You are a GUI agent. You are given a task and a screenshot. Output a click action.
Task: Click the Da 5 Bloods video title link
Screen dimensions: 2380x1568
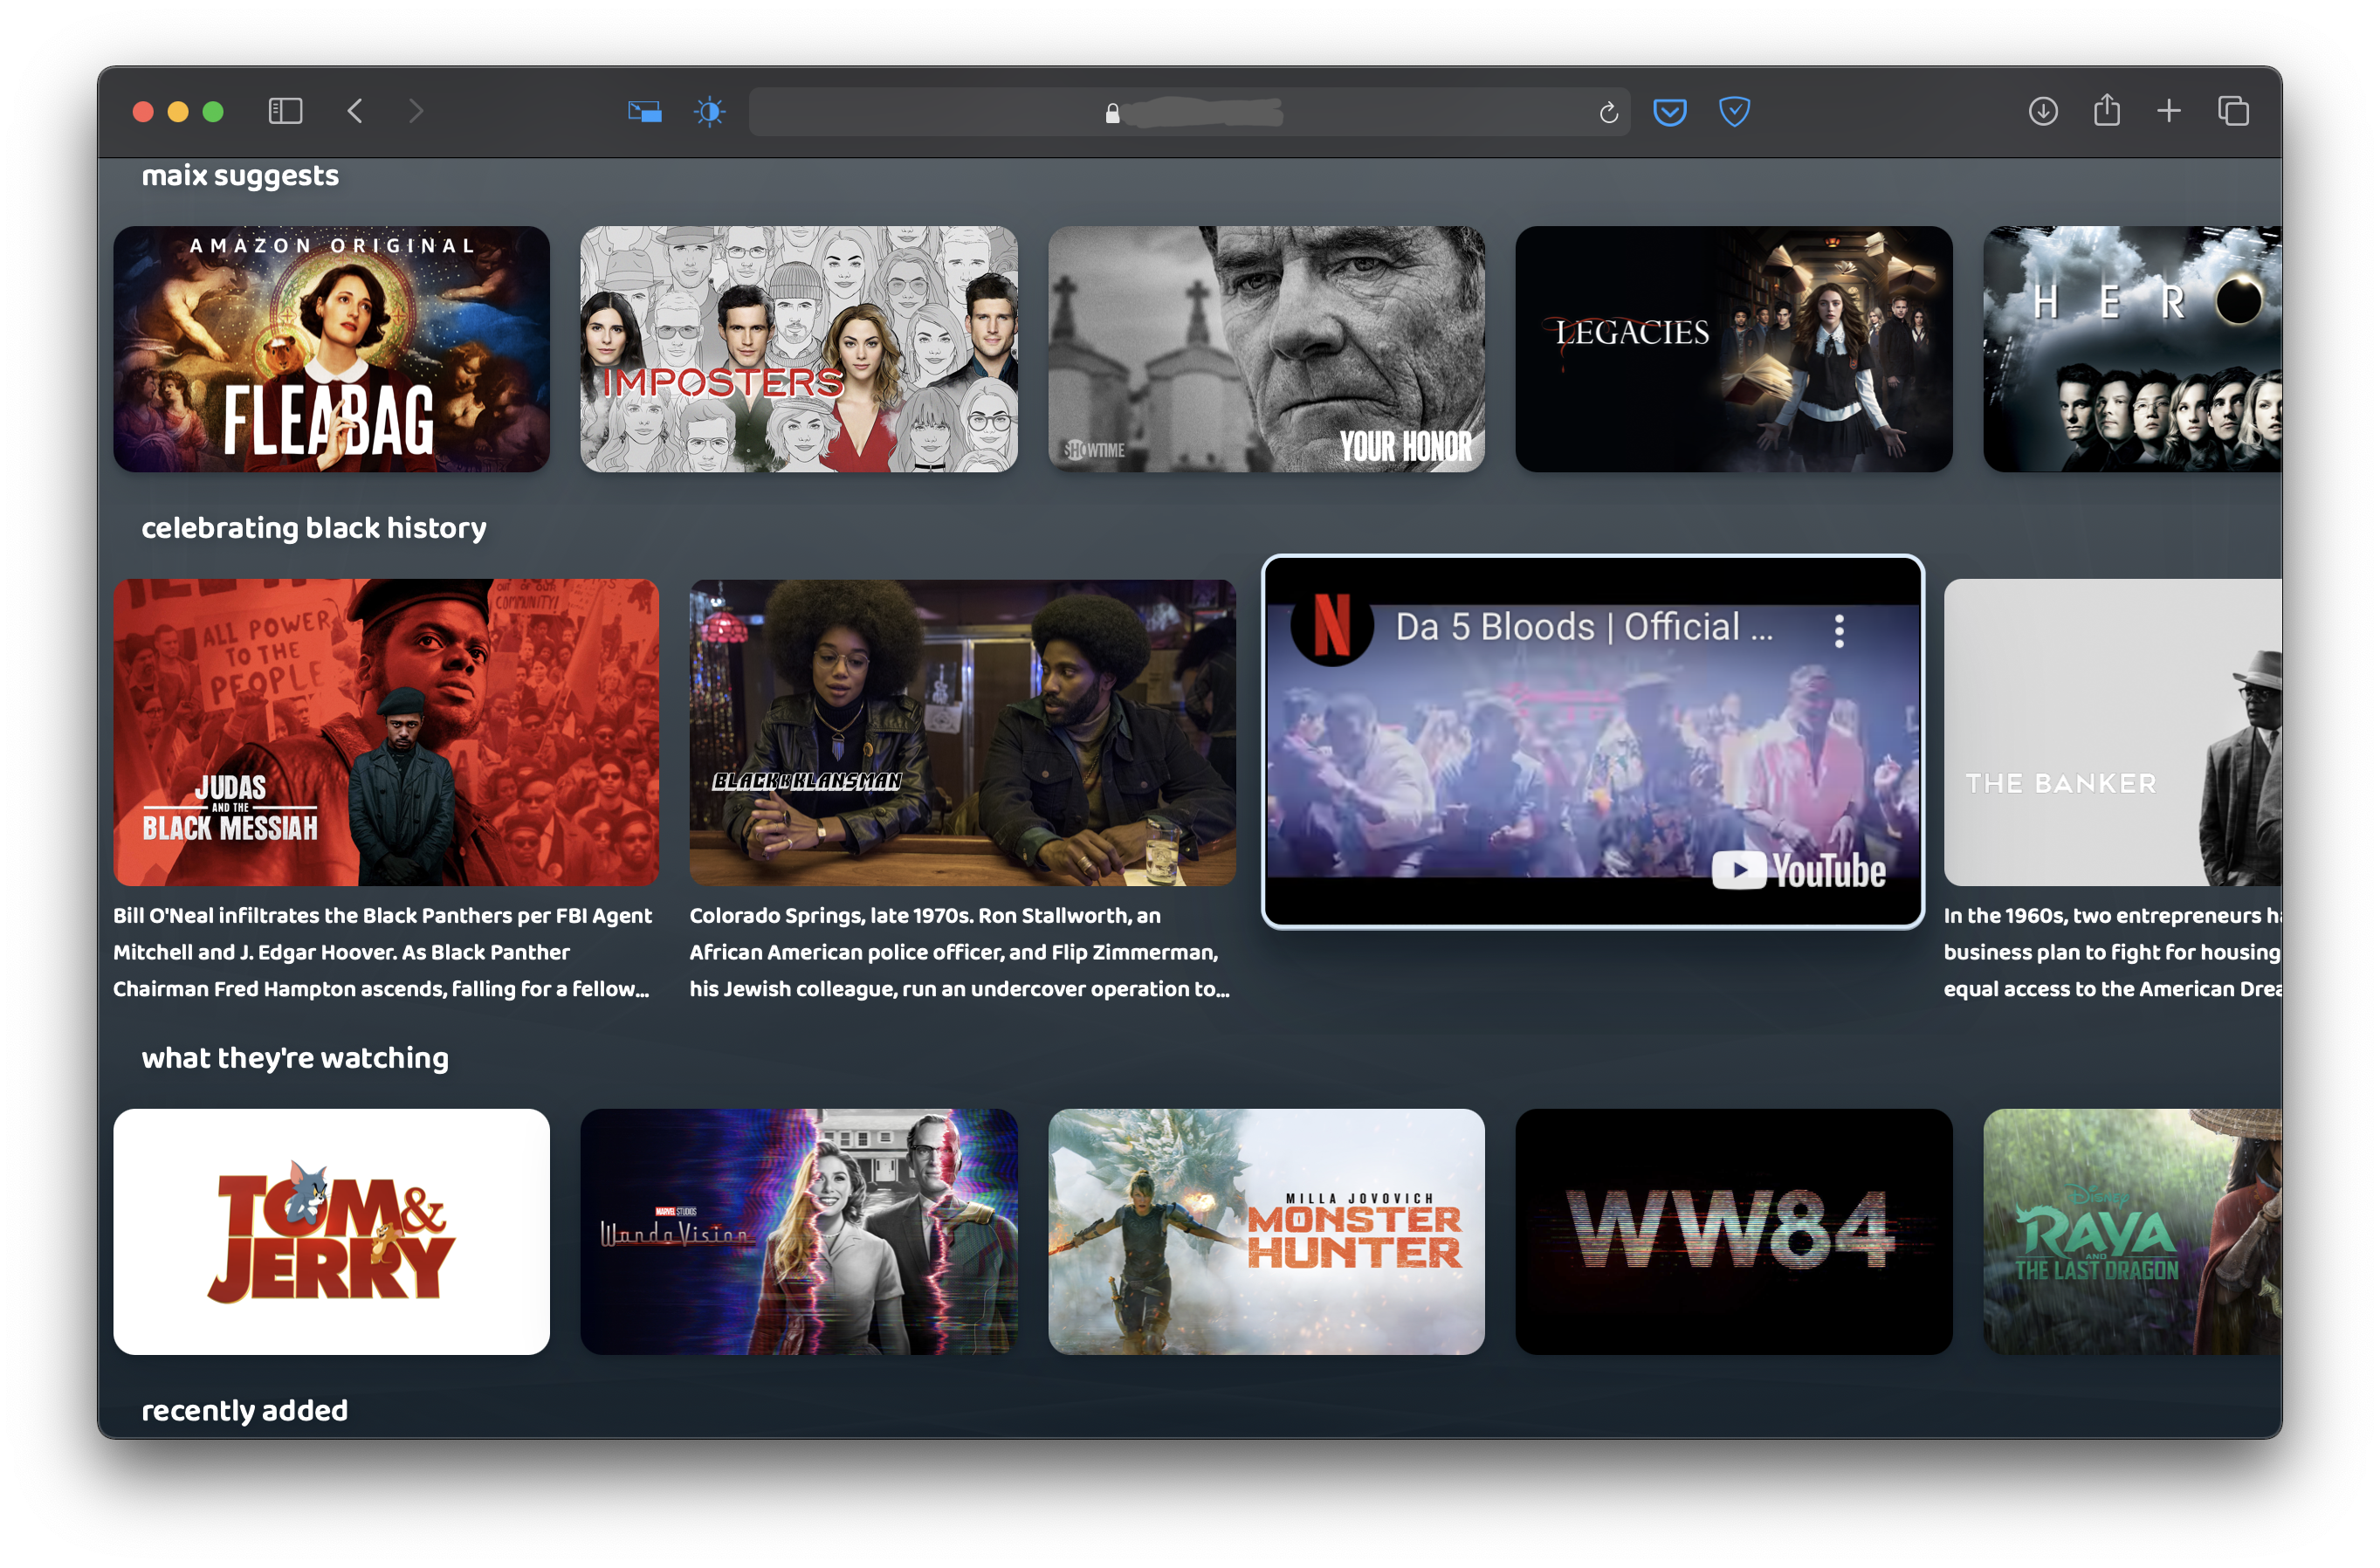(x=1583, y=627)
